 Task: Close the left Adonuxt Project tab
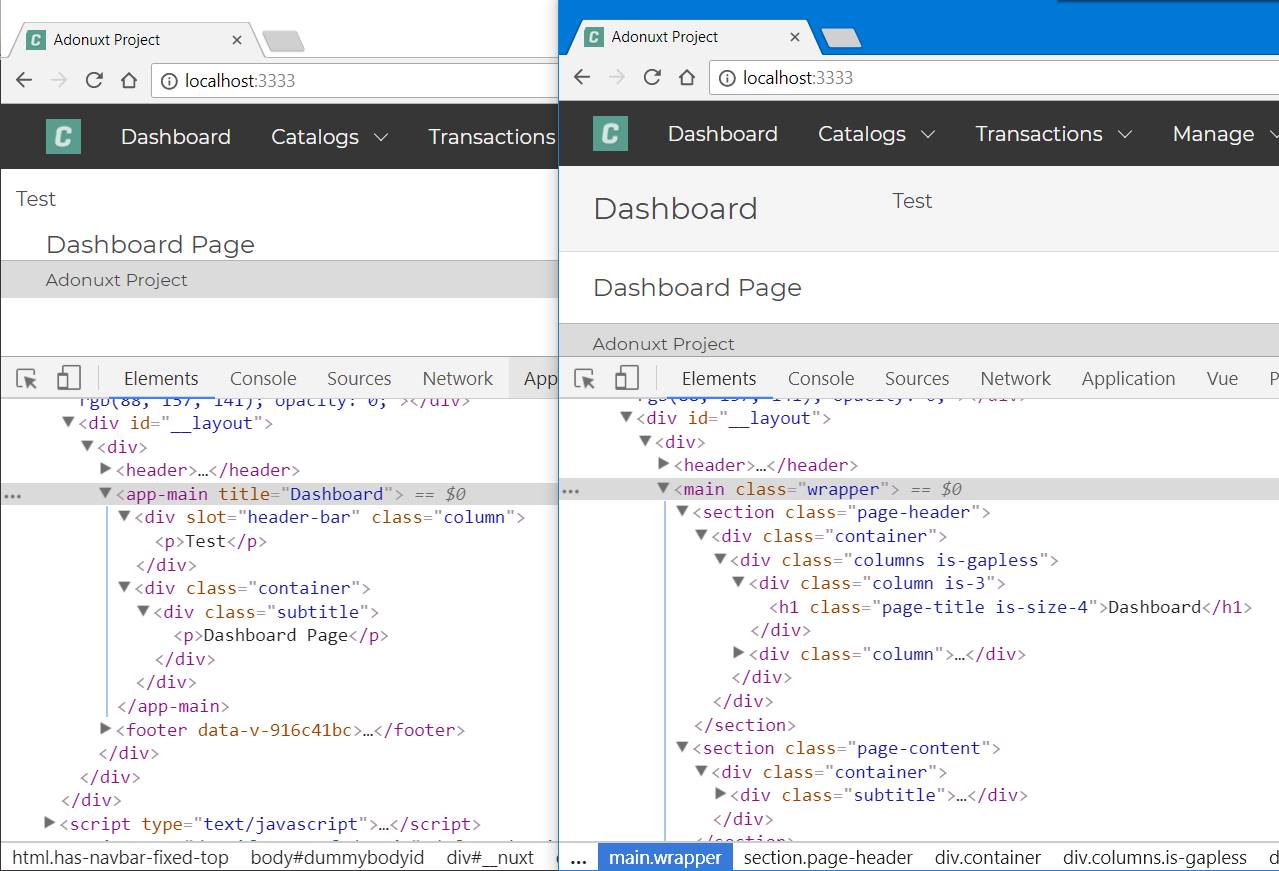[x=237, y=40]
